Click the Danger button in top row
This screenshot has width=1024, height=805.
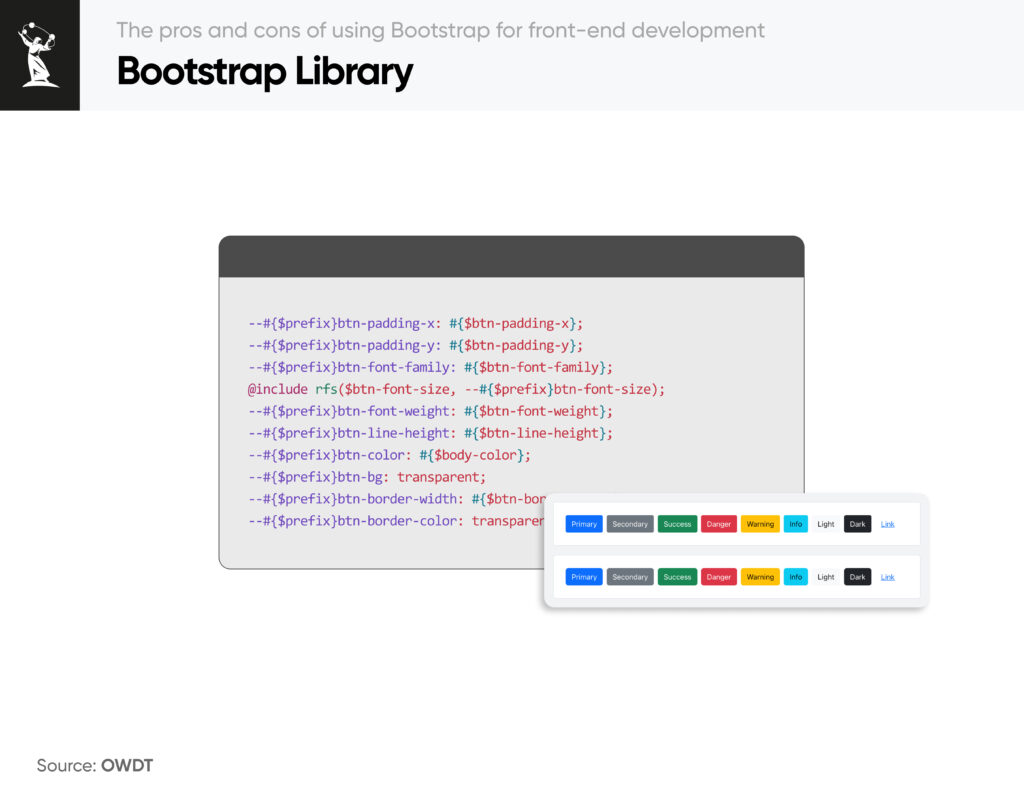tap(718, 523)
